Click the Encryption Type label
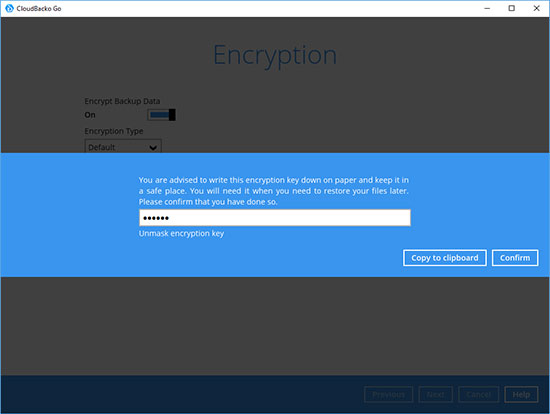This screenshot has height=414, width=550. [x=114, y=131]
